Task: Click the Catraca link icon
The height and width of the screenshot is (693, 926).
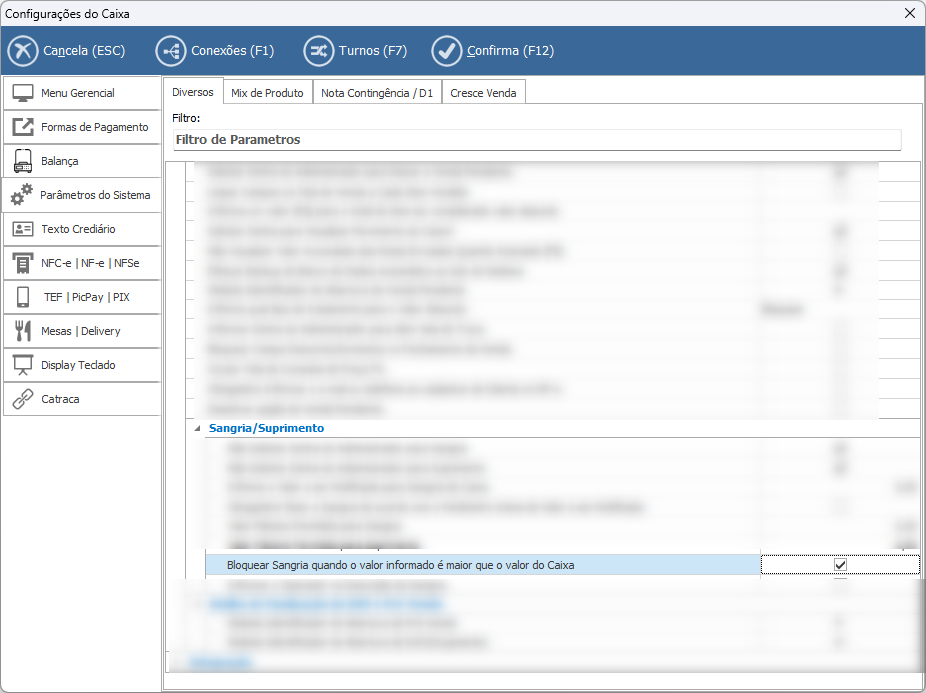Action: [x=23, y=399]
